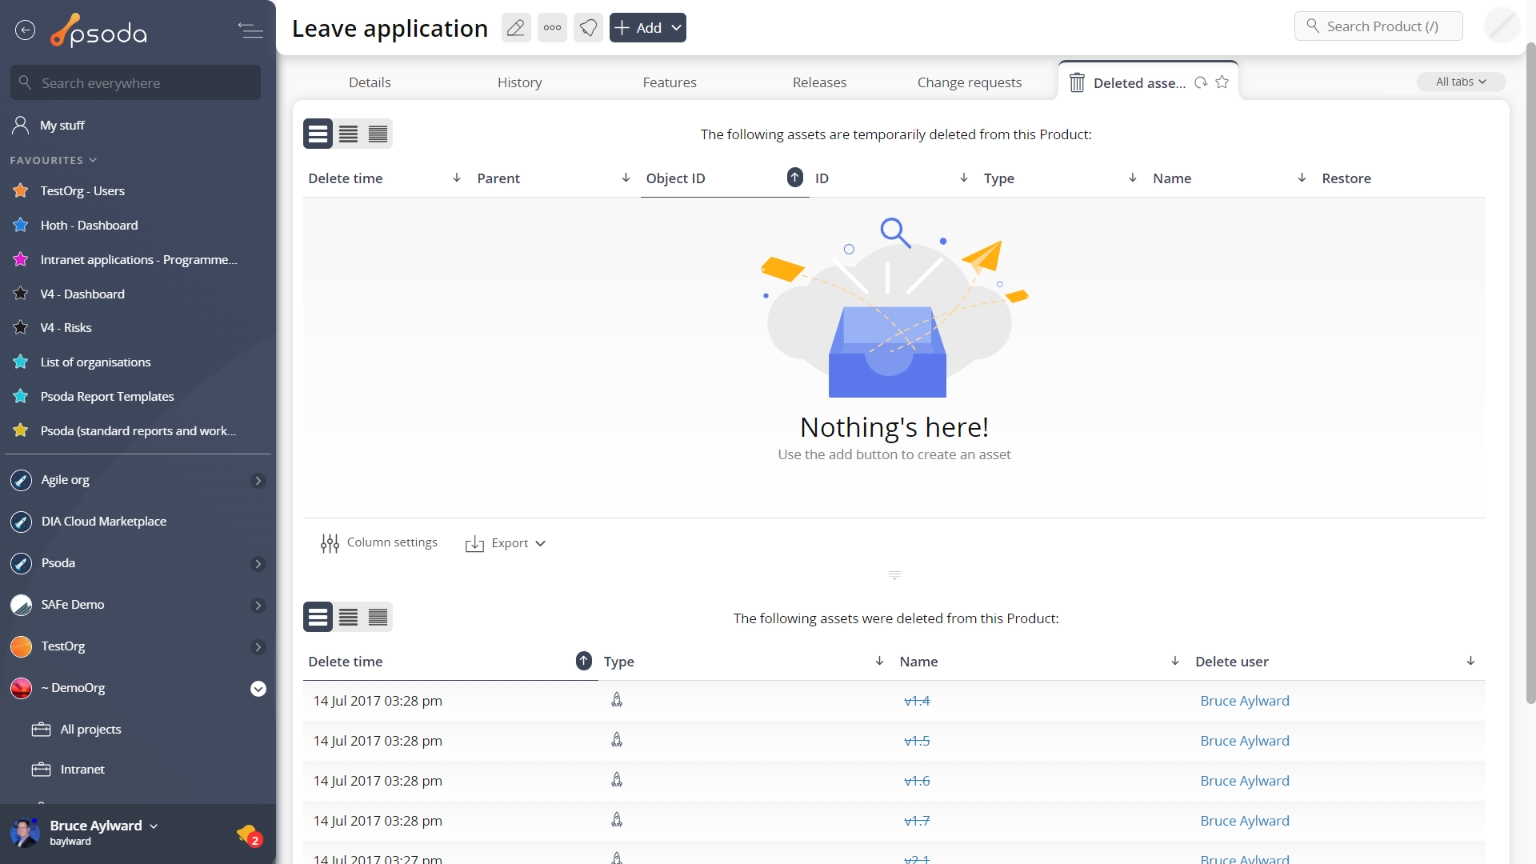Image resolution: width=1536 pixels, height=864 pixels.
Task: Open the Add dropdown button
Action: point(648,28)
